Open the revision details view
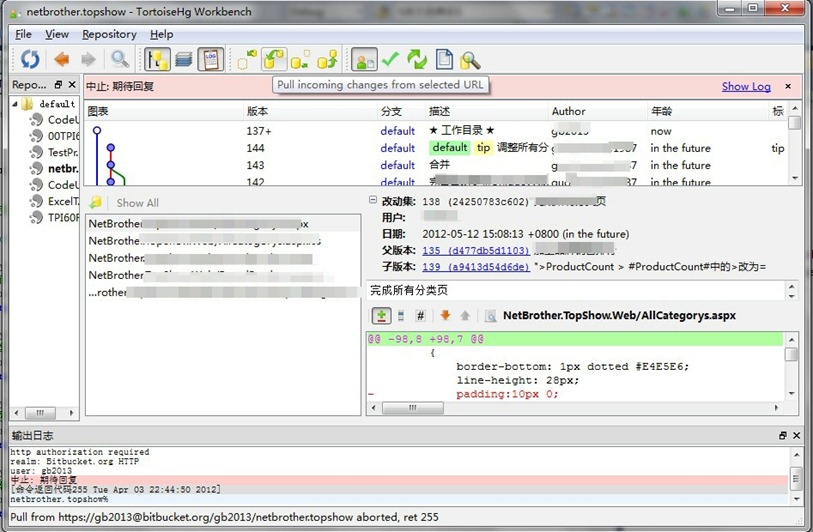The image size is (813, 532). [x=364, y=60]
